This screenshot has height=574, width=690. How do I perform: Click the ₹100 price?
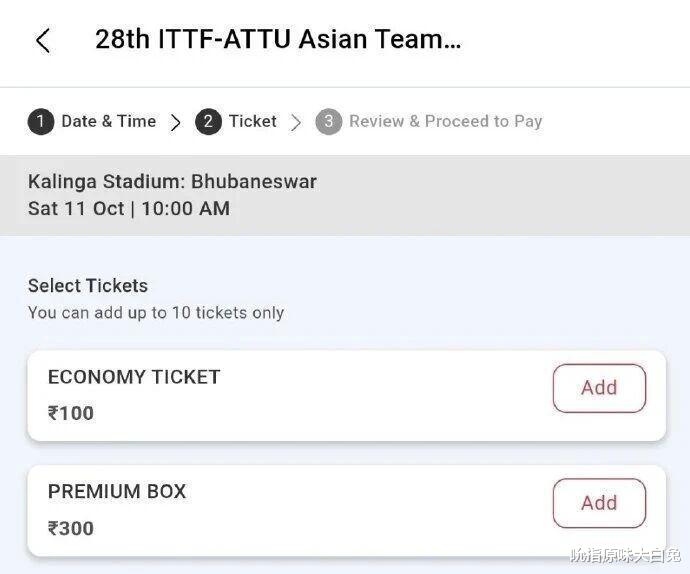click(x=71, y=413)
